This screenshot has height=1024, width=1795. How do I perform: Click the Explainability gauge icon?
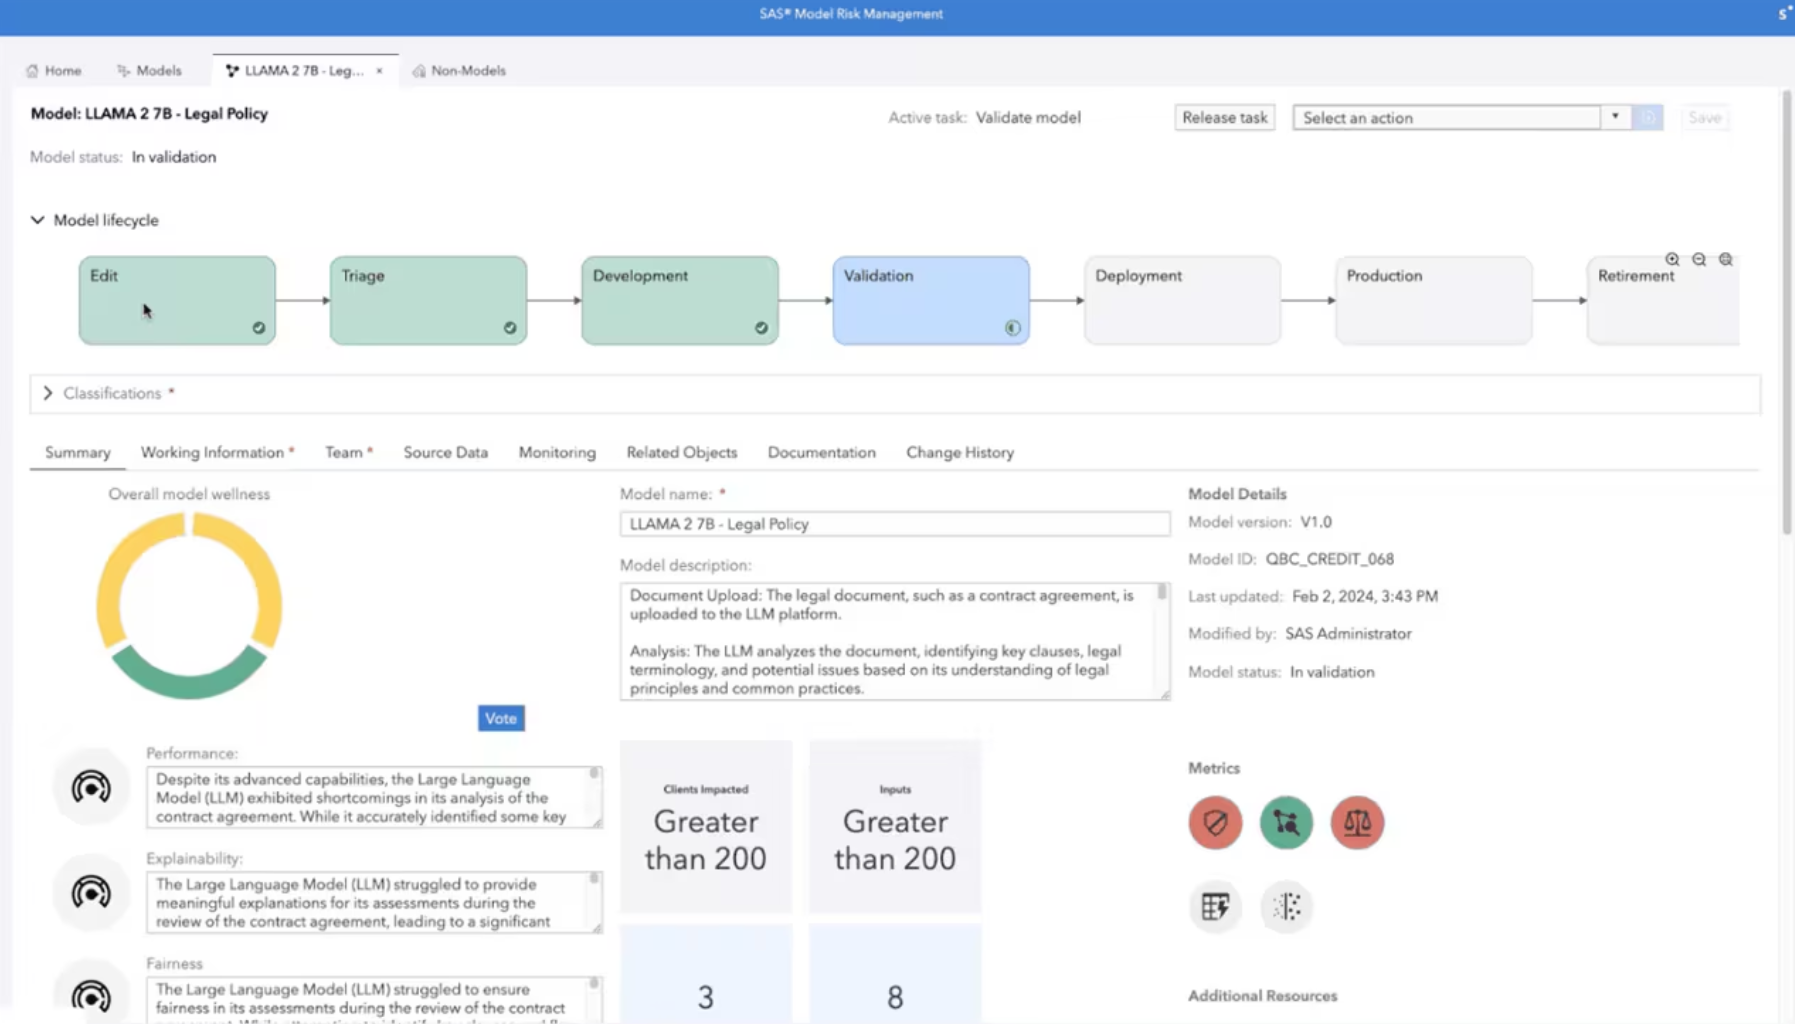[91, 893]
